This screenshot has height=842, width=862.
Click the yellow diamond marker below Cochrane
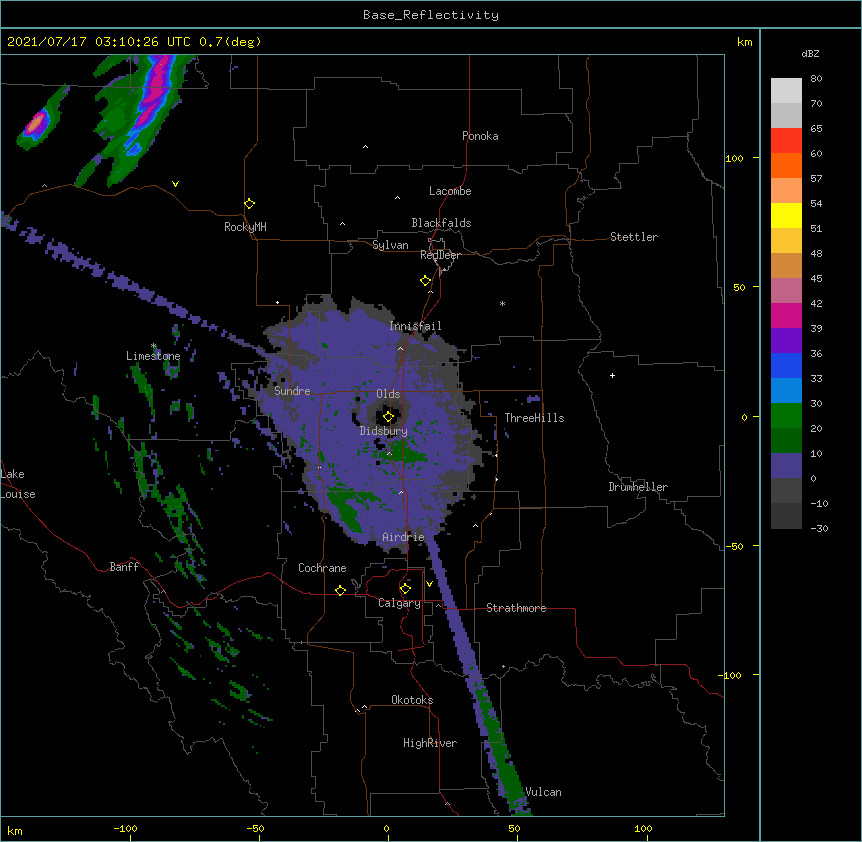coord(340,590)
